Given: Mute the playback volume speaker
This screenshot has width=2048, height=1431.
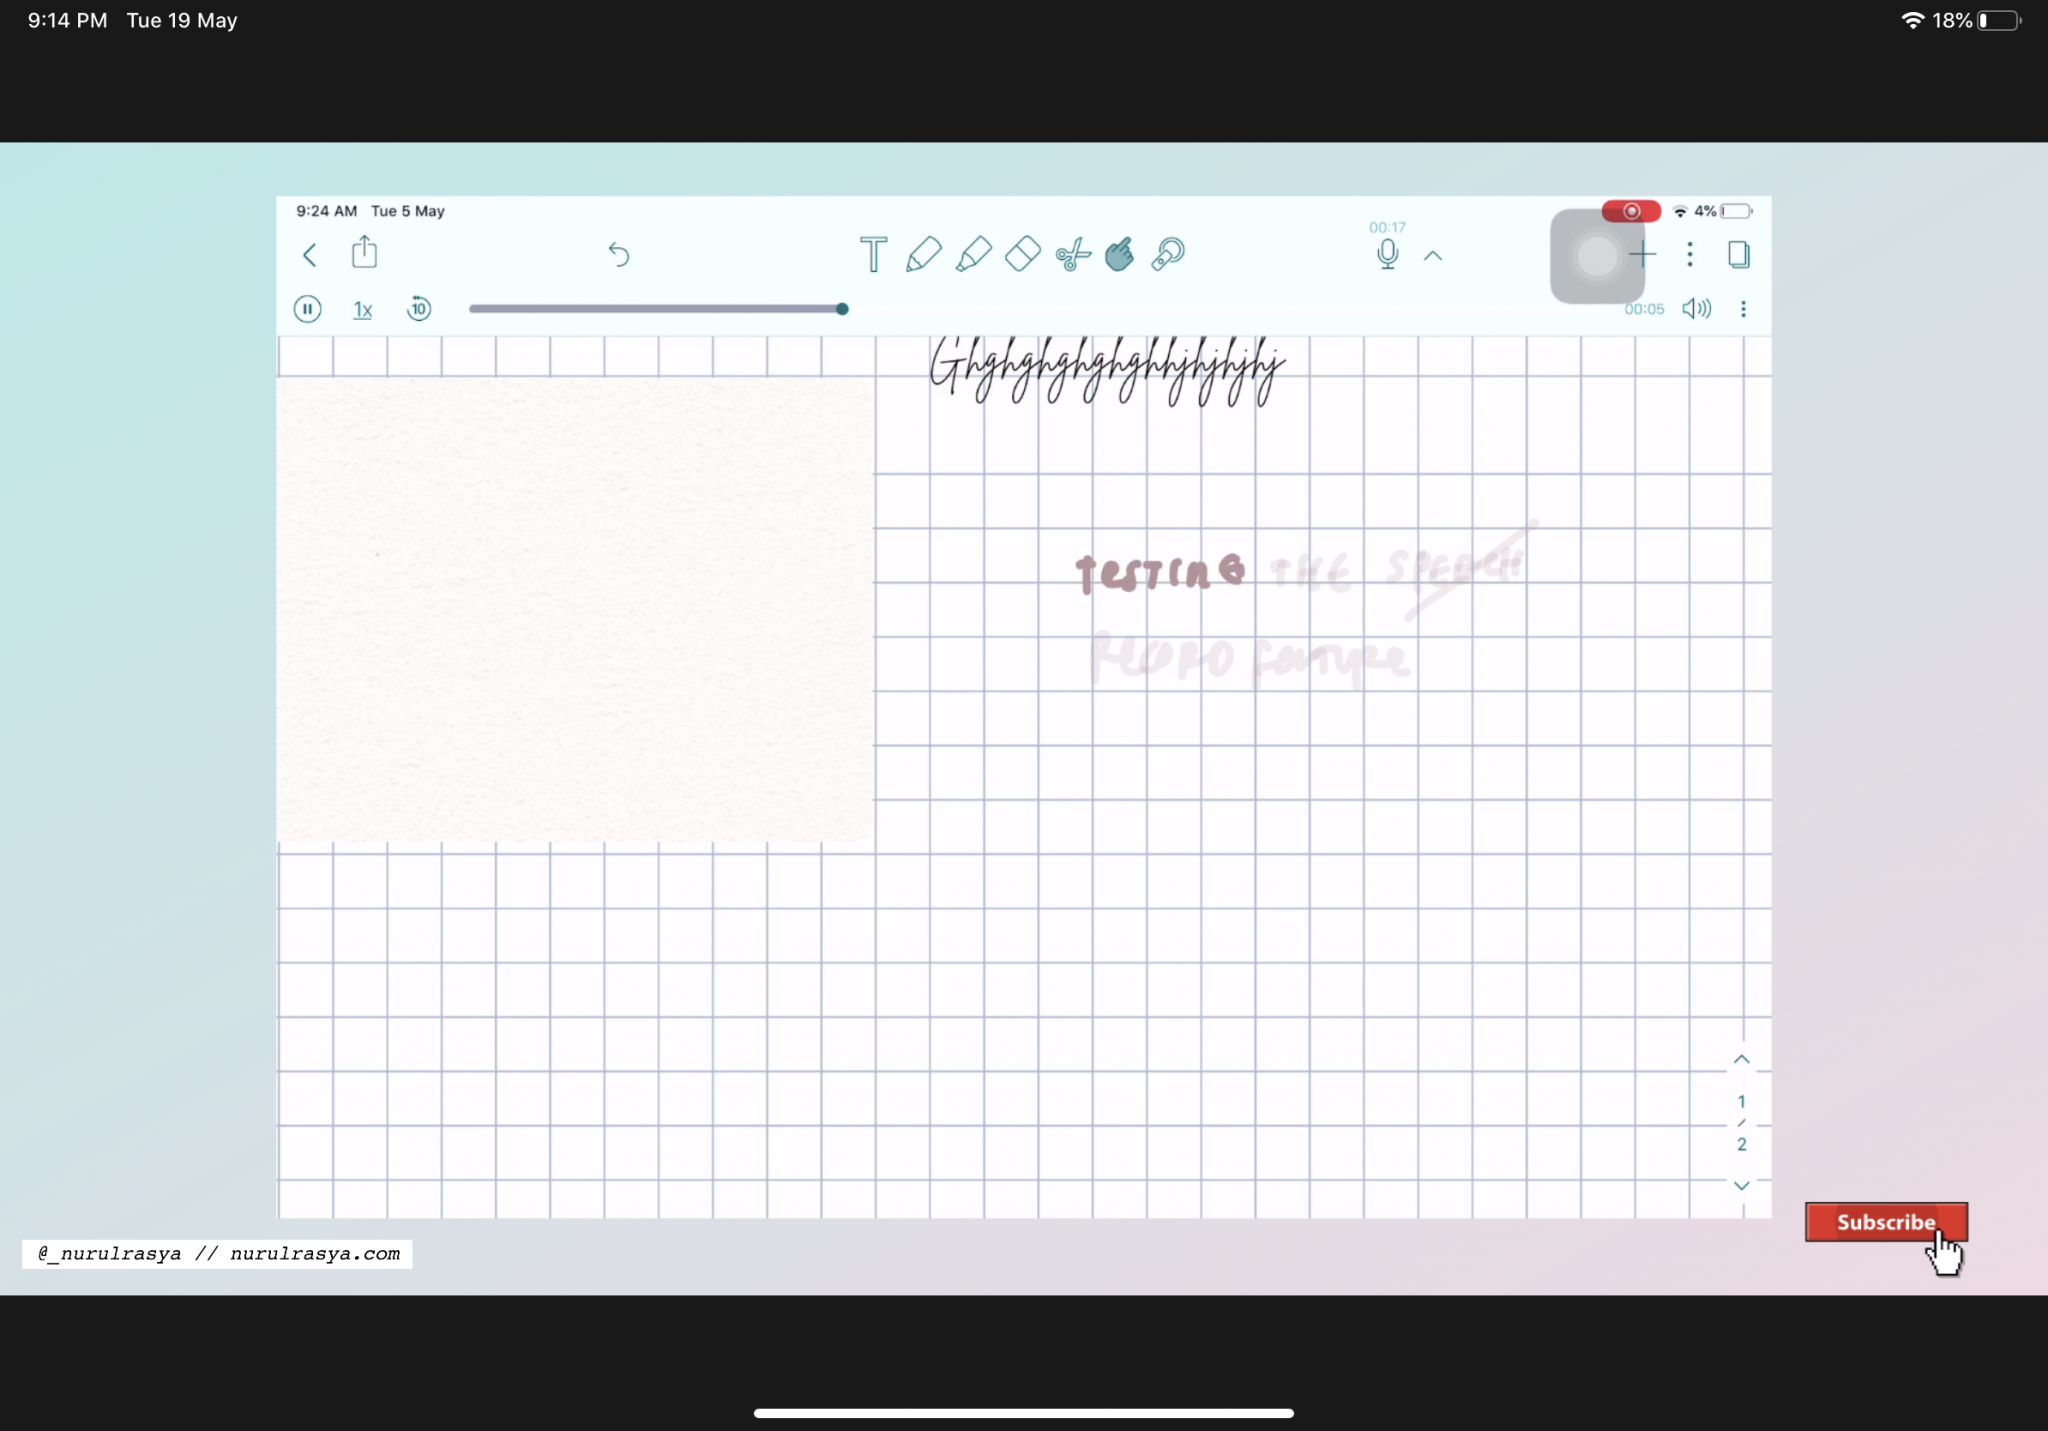Looking at the screenshot, I should [1696, 309].
